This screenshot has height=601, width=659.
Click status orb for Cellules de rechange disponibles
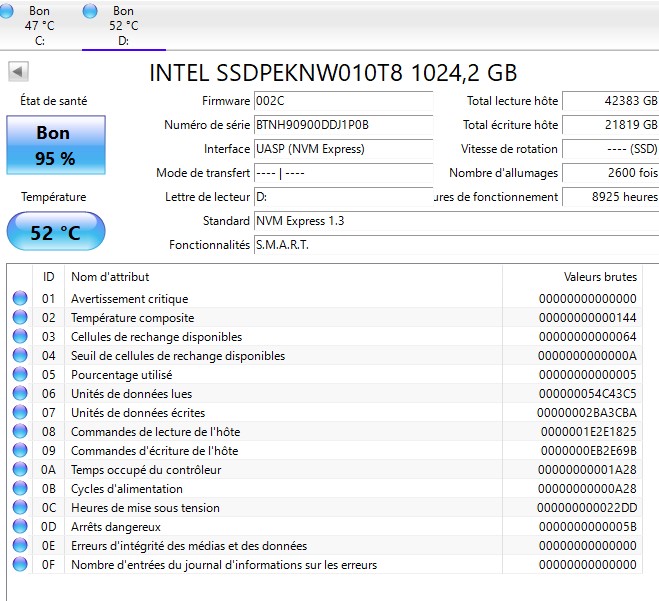coord(20,336)
